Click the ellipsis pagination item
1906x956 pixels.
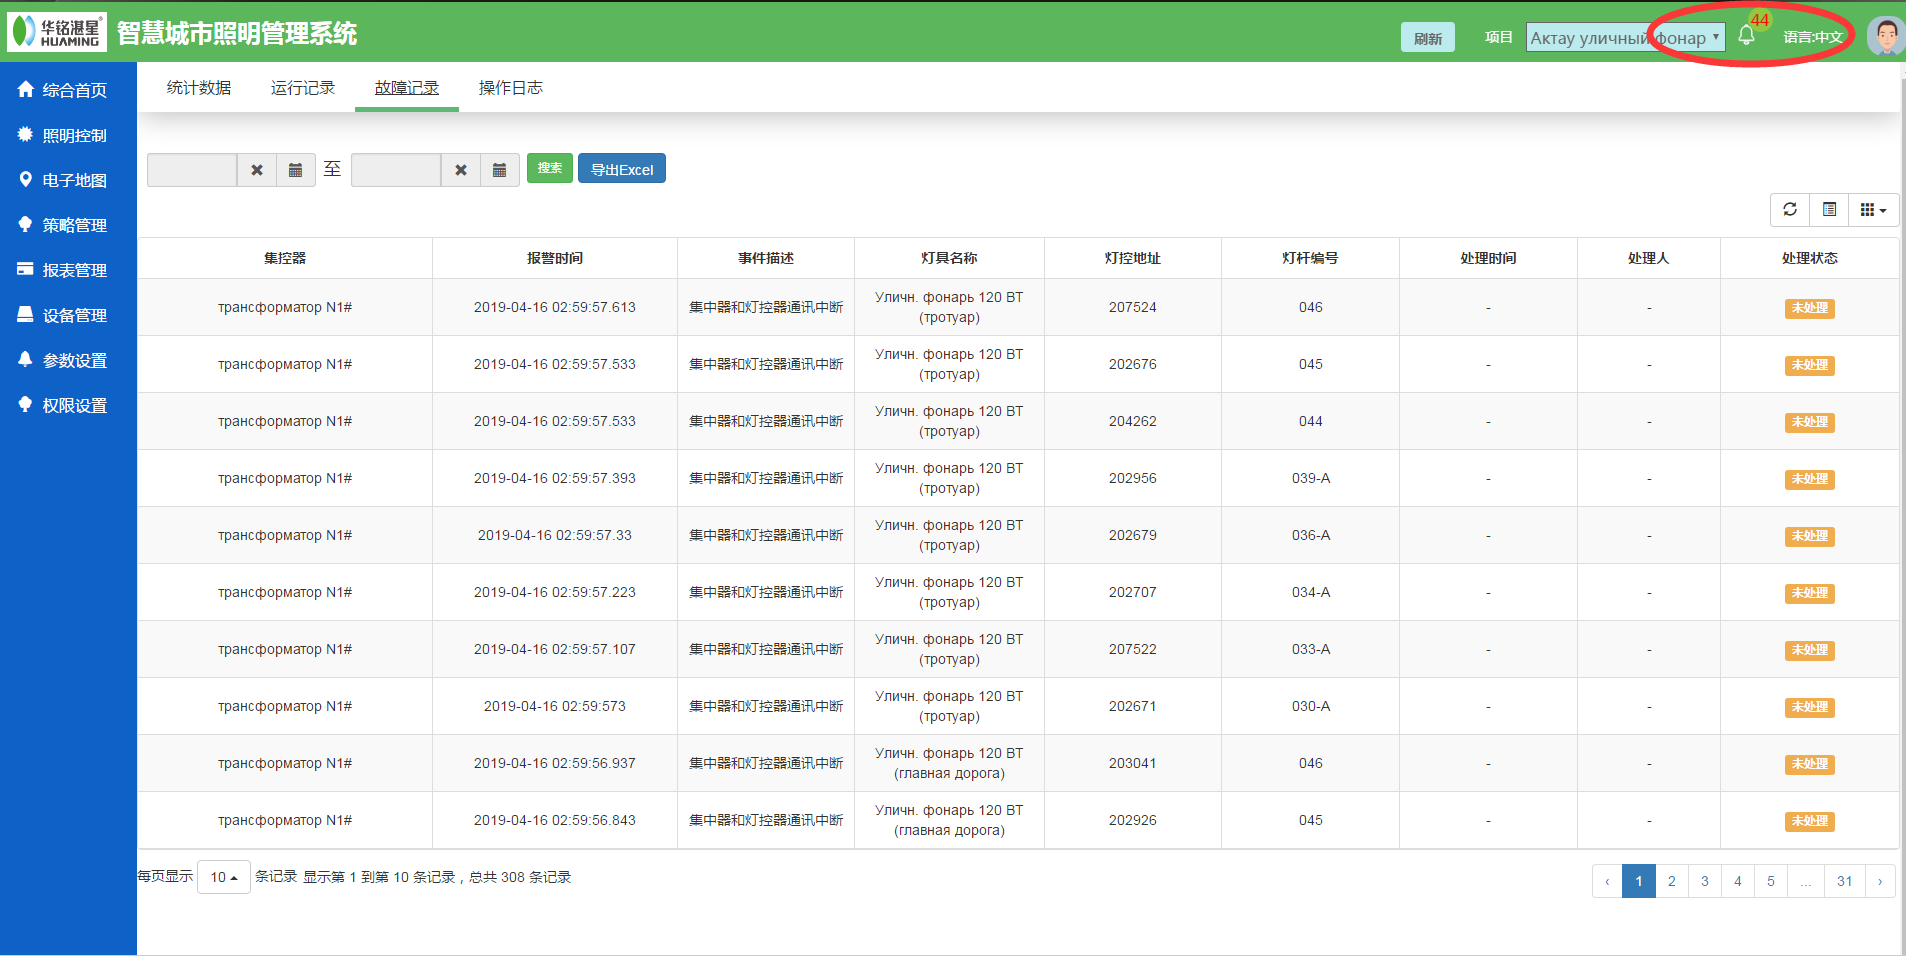point(1806,881)
